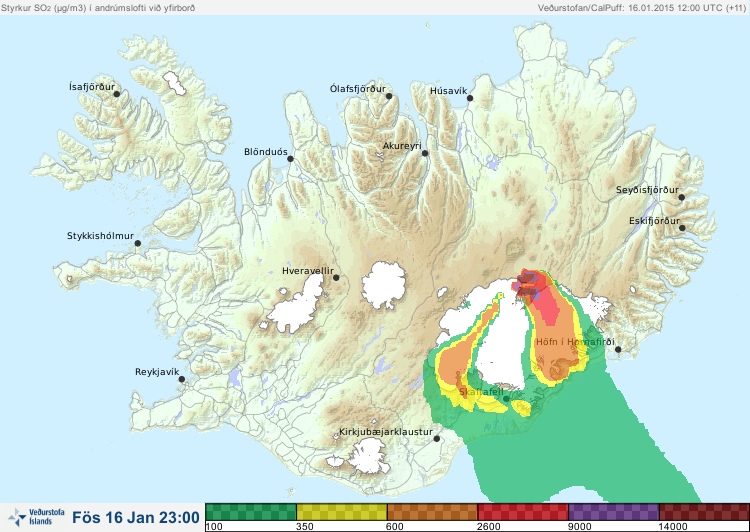Click the Ísafjörður town marker dot
The width and height of the screenshot is (750, 532).
tap(116, 94)
